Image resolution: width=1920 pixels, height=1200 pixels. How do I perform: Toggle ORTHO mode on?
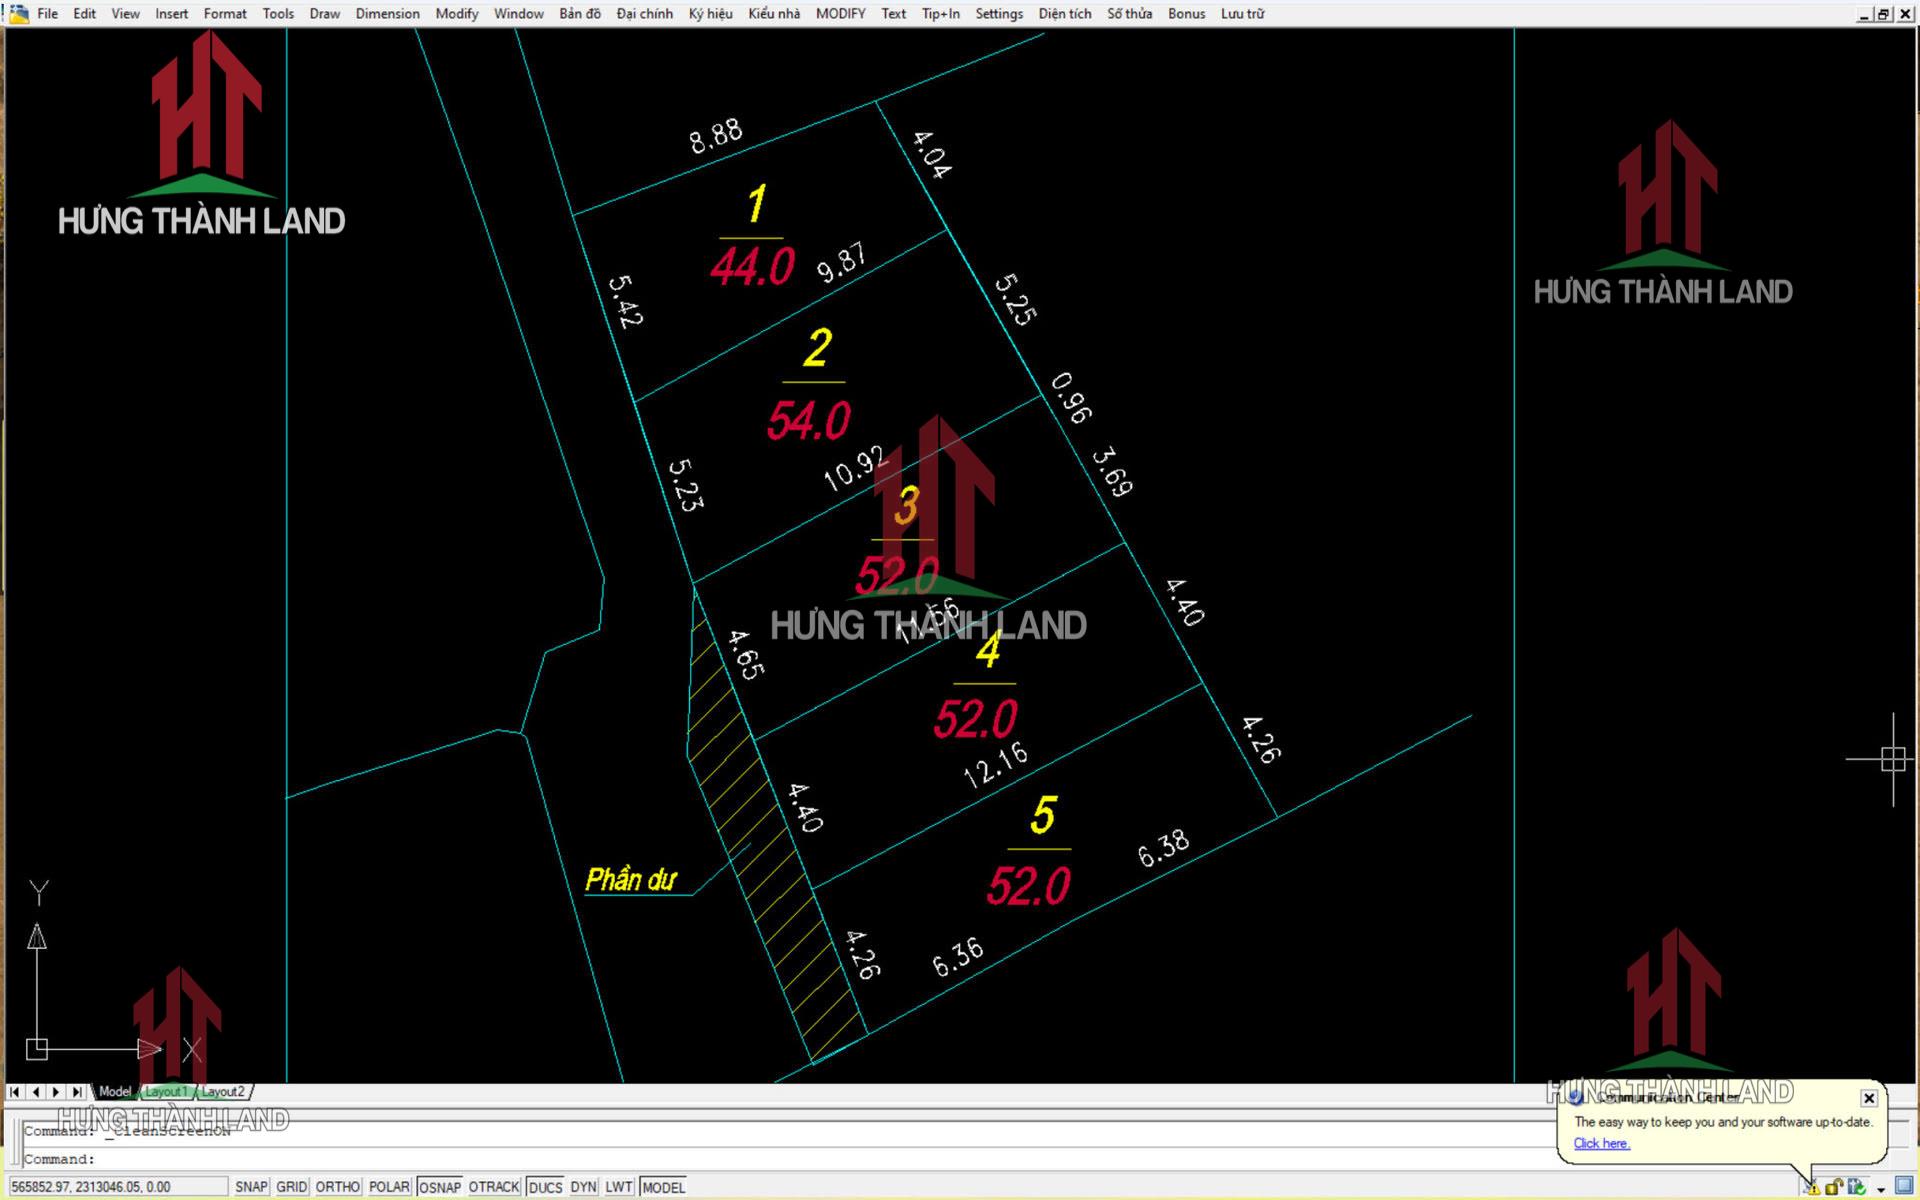(337, 1187)
